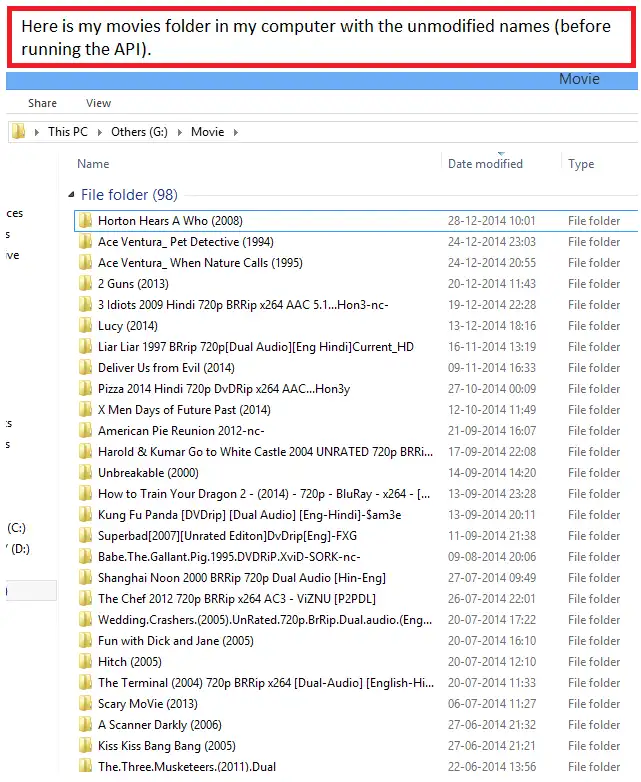Viewport: 641px width, 782px height.
Task: Collapse the File folder (98) group
Action: [71, 195]
